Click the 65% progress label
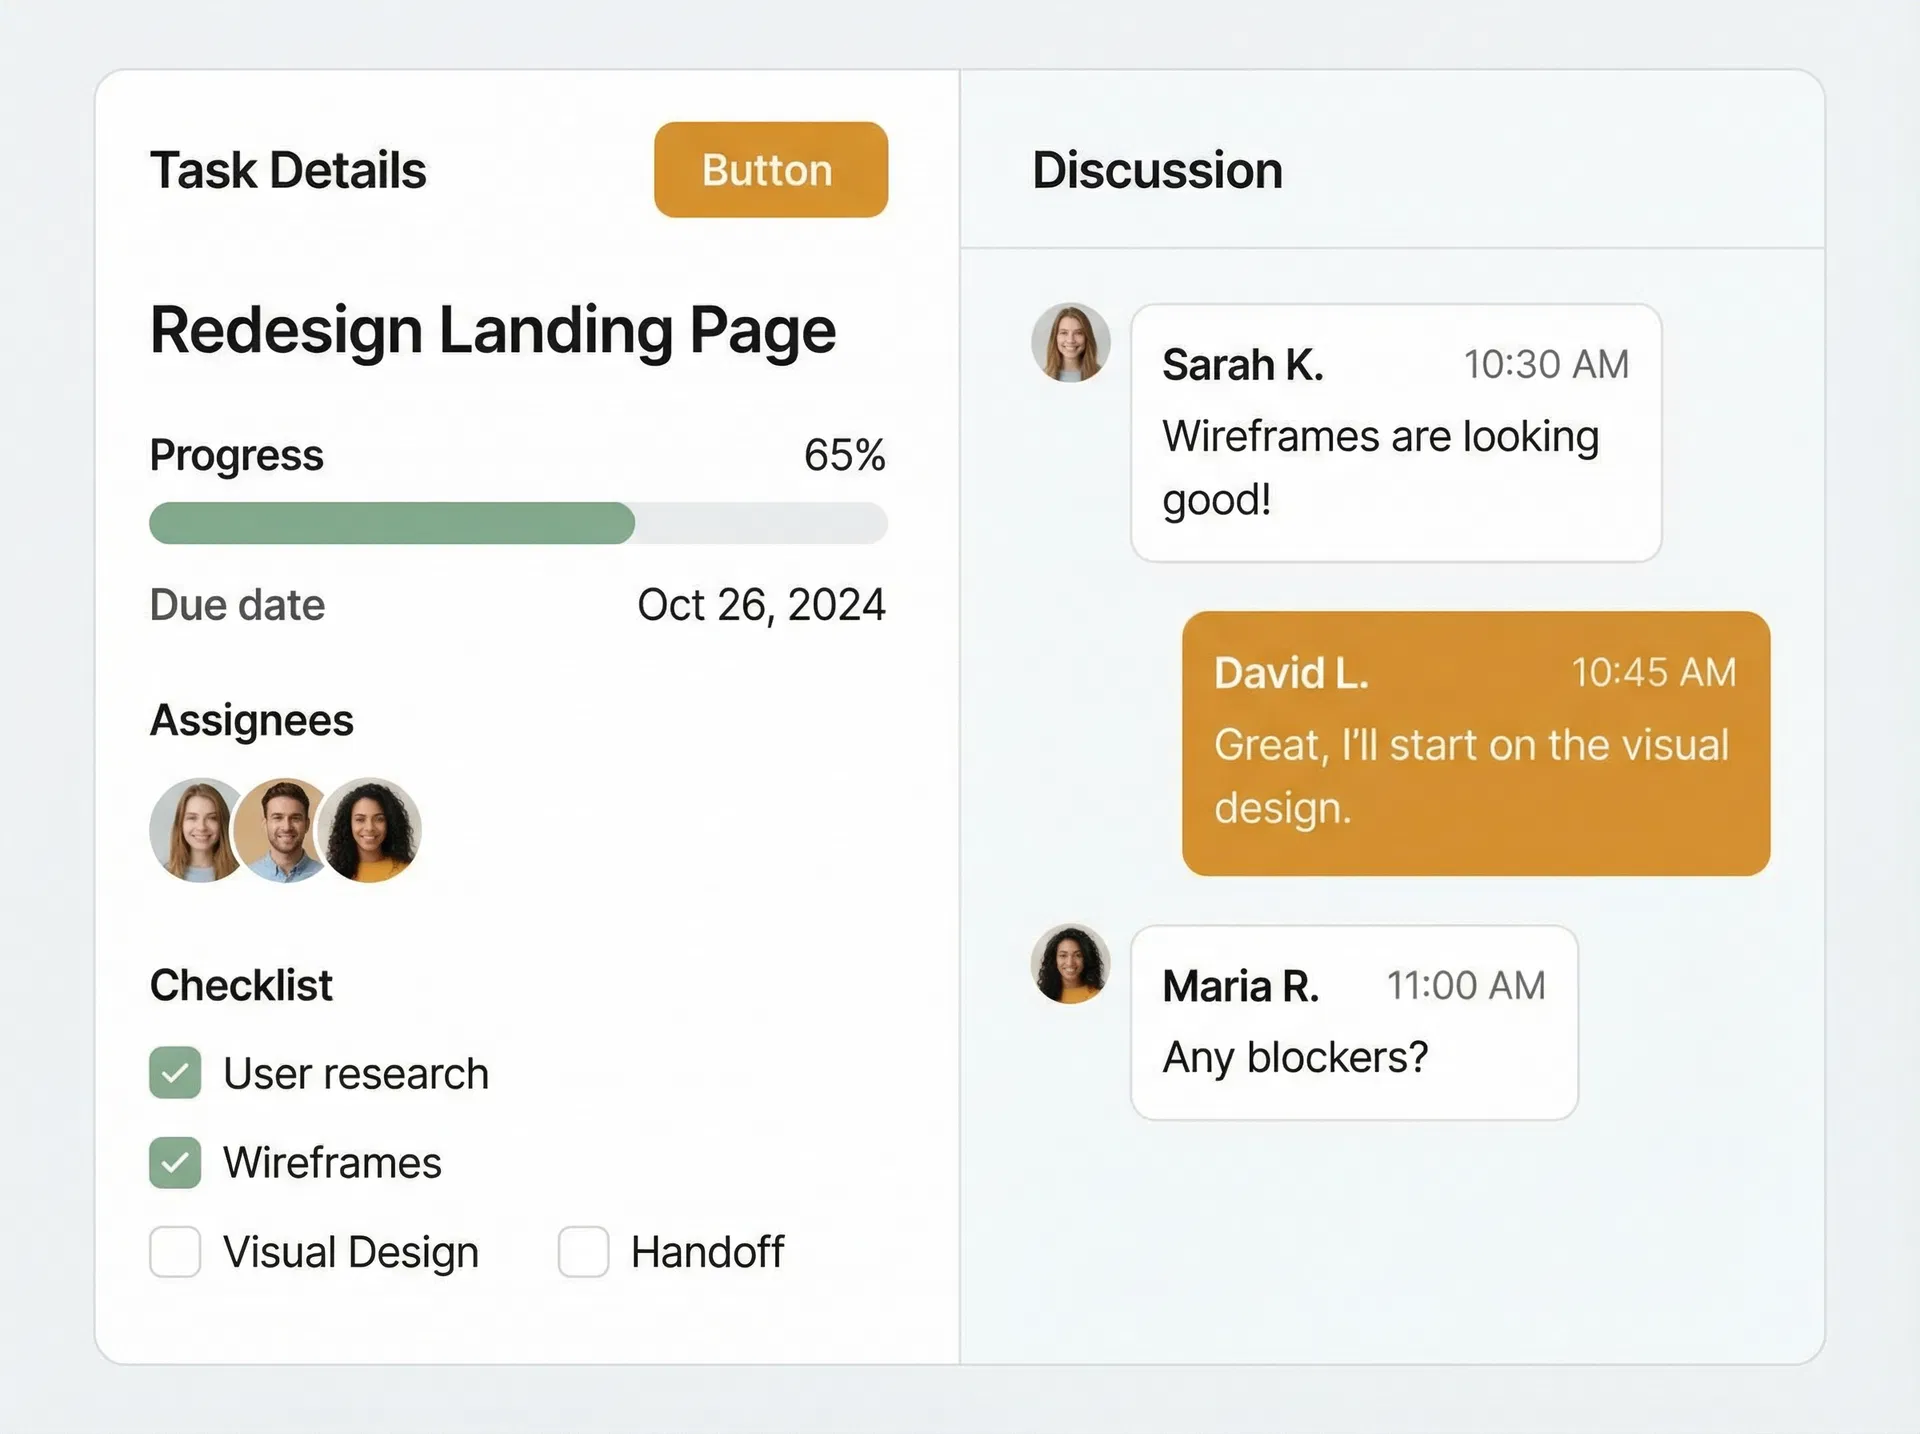This screenshot has height=1434, width=1920. pyautogui.click(x=846, y=455)
